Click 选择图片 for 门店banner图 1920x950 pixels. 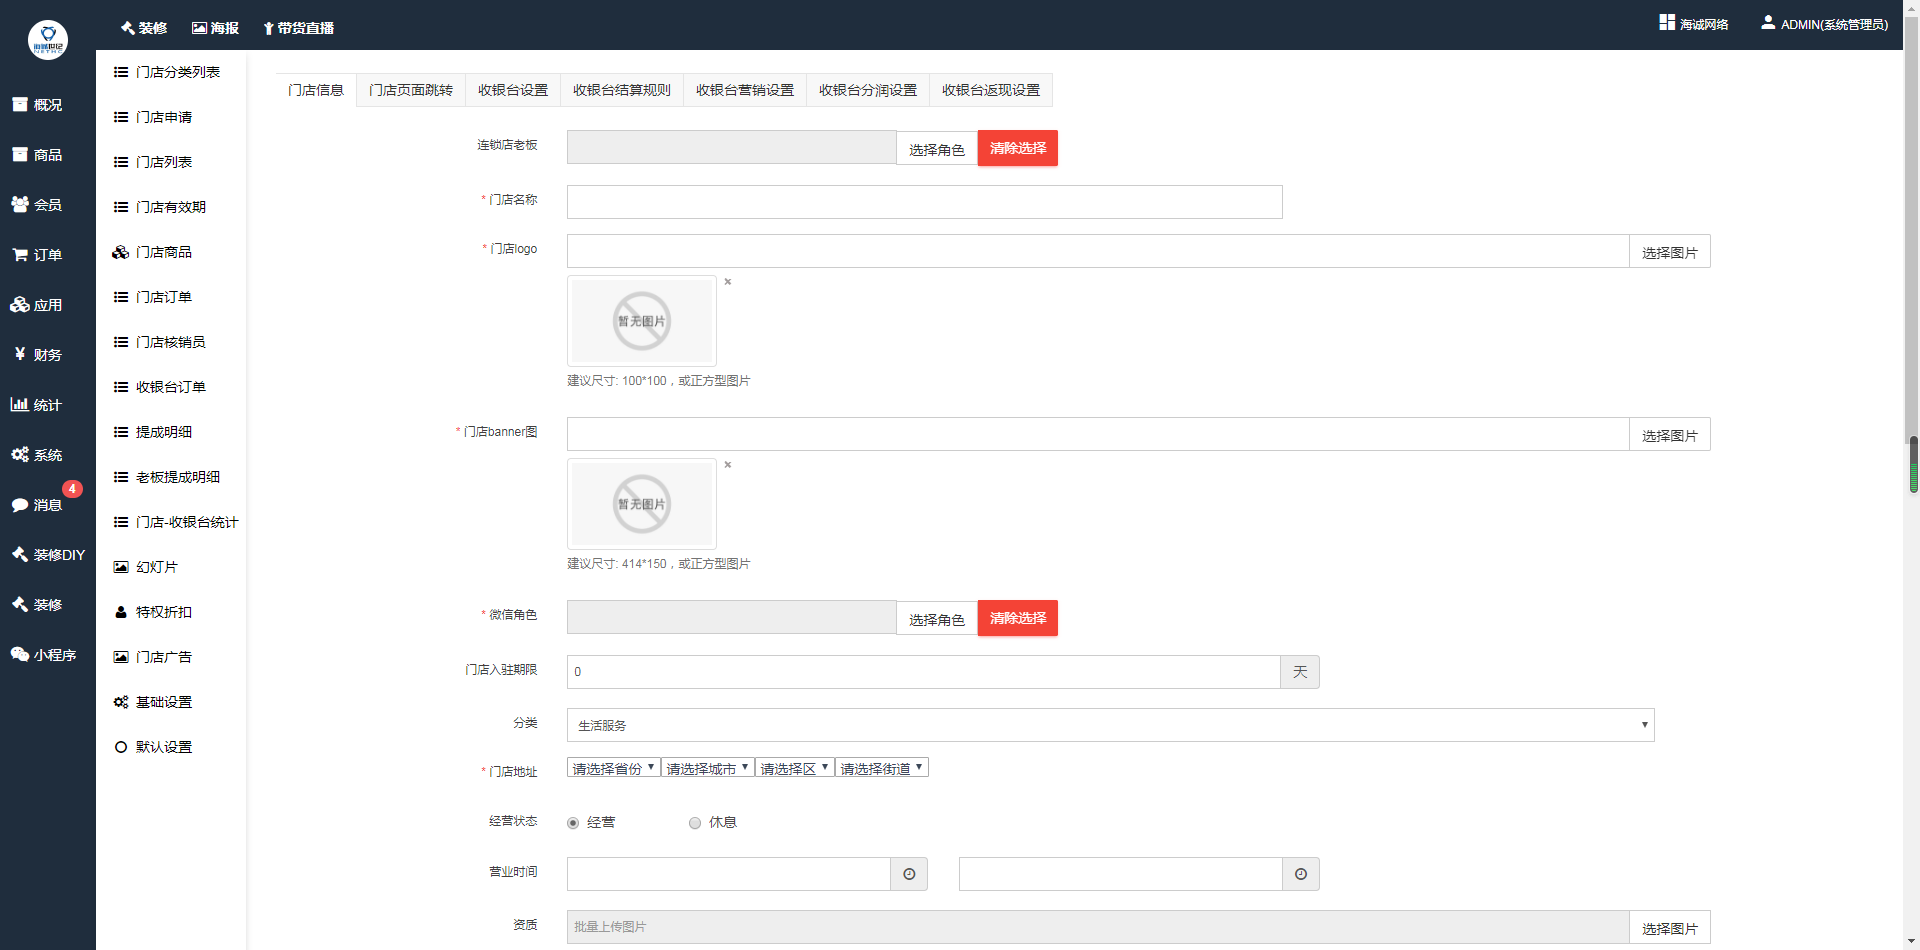point(1670,435)
